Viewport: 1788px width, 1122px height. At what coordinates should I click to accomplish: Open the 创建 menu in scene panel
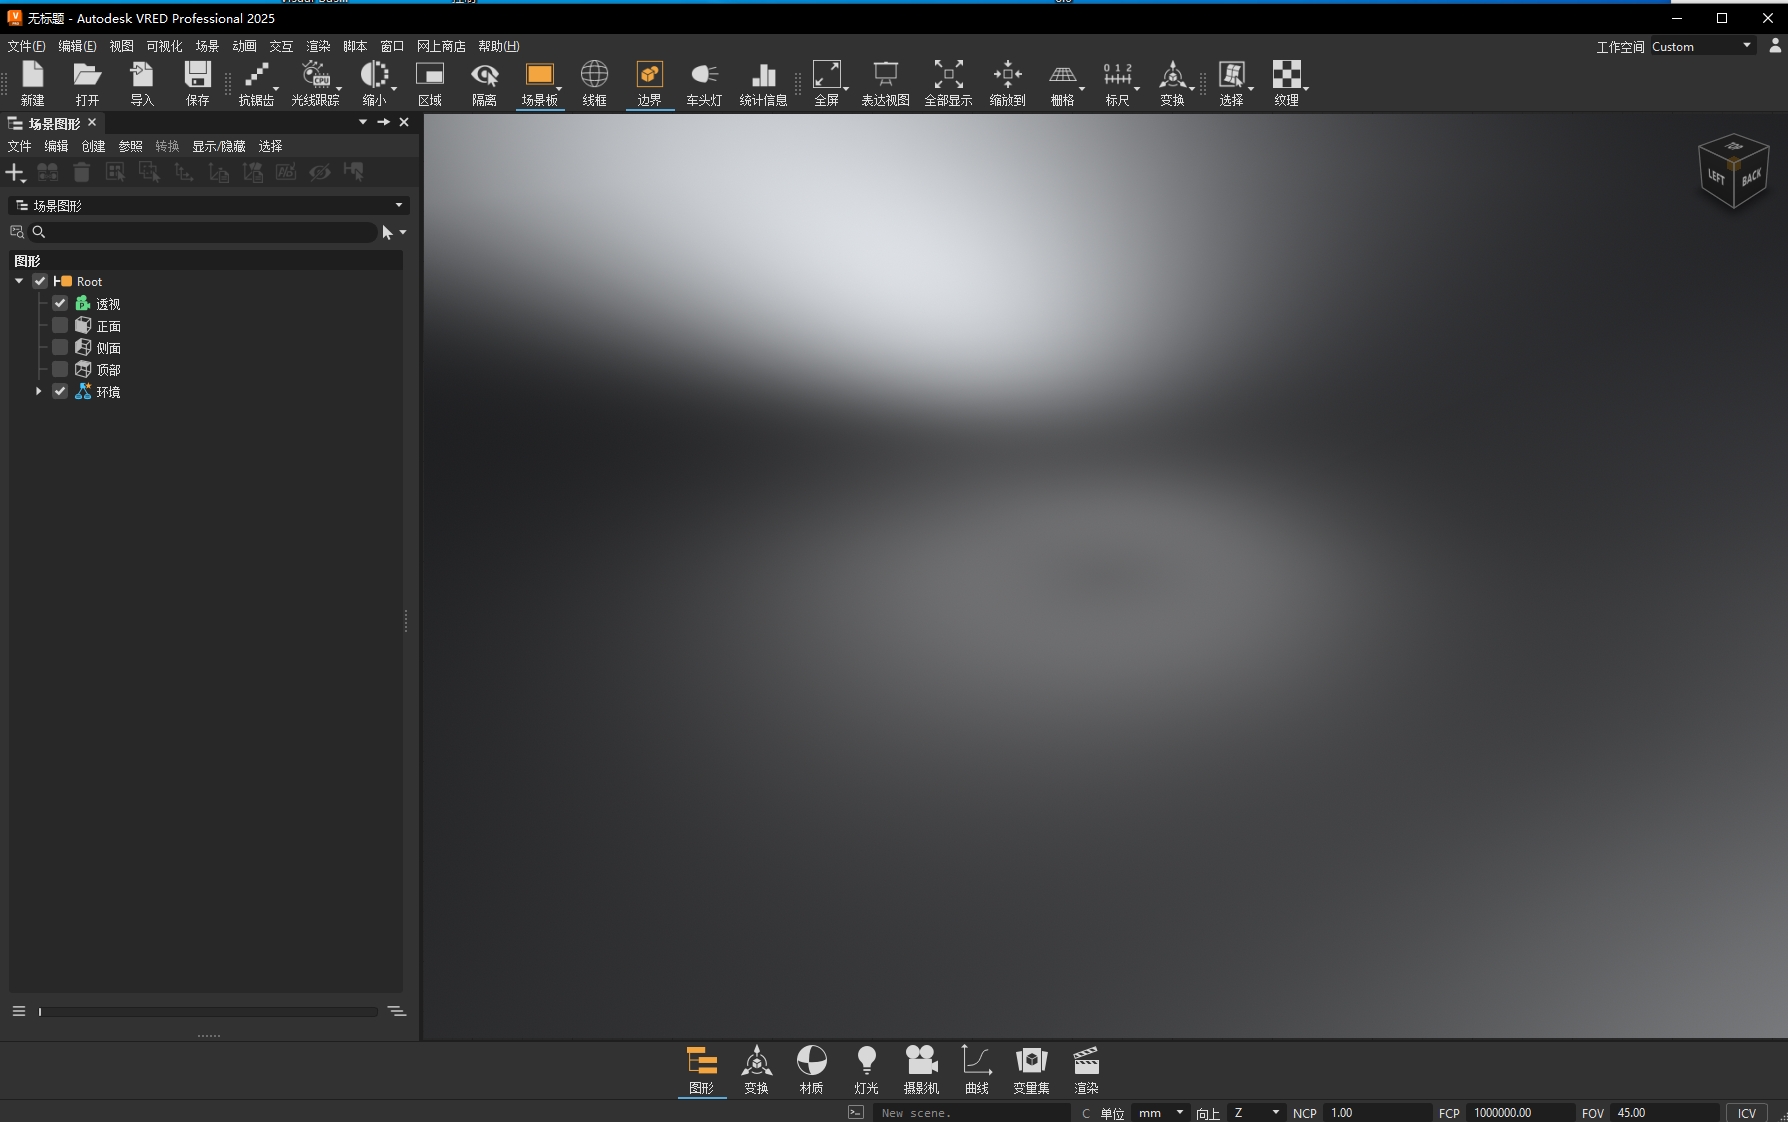click(x=93, y=146)
